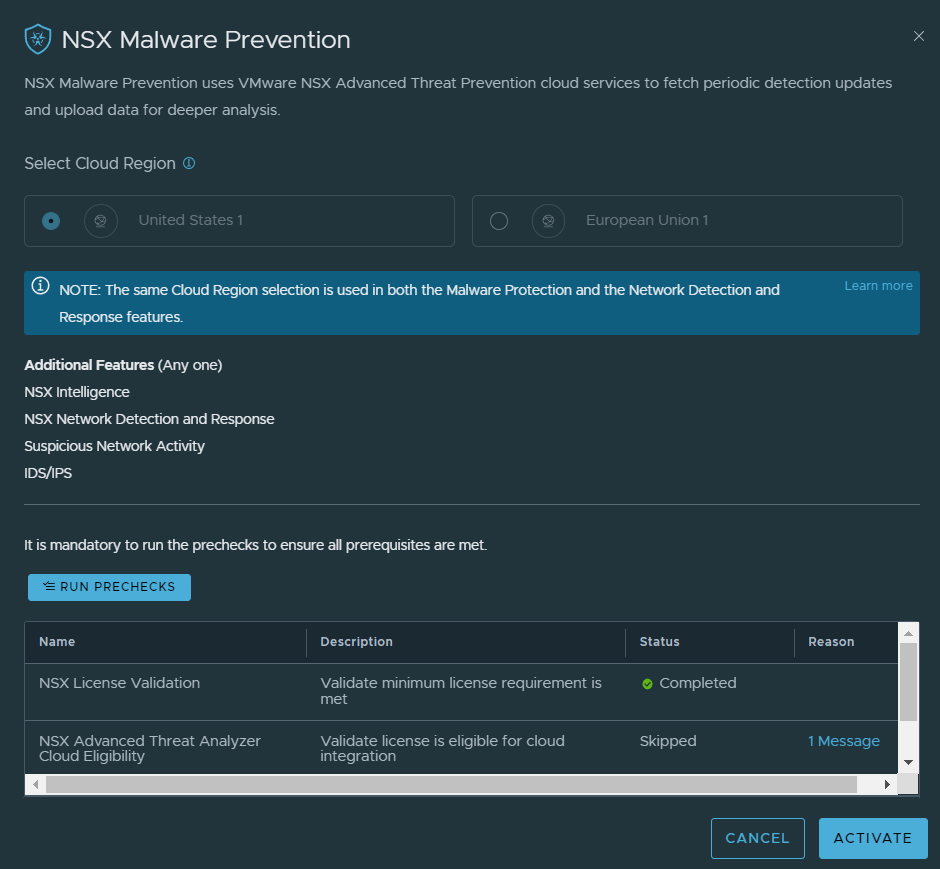The image size is (940, 869).
Task: Open the 1 Message link
Action: pos(843,741)
